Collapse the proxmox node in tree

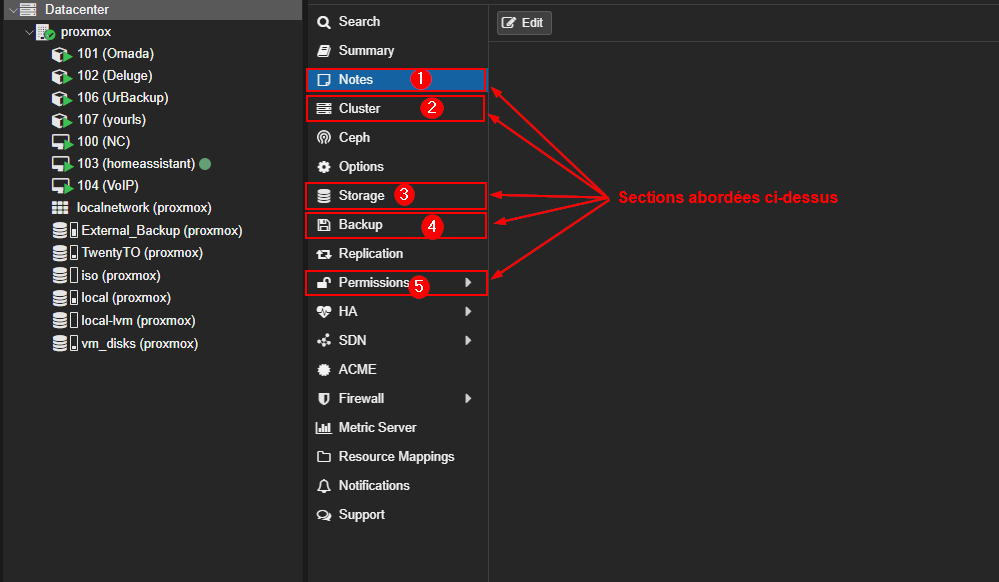pos(29,32)
